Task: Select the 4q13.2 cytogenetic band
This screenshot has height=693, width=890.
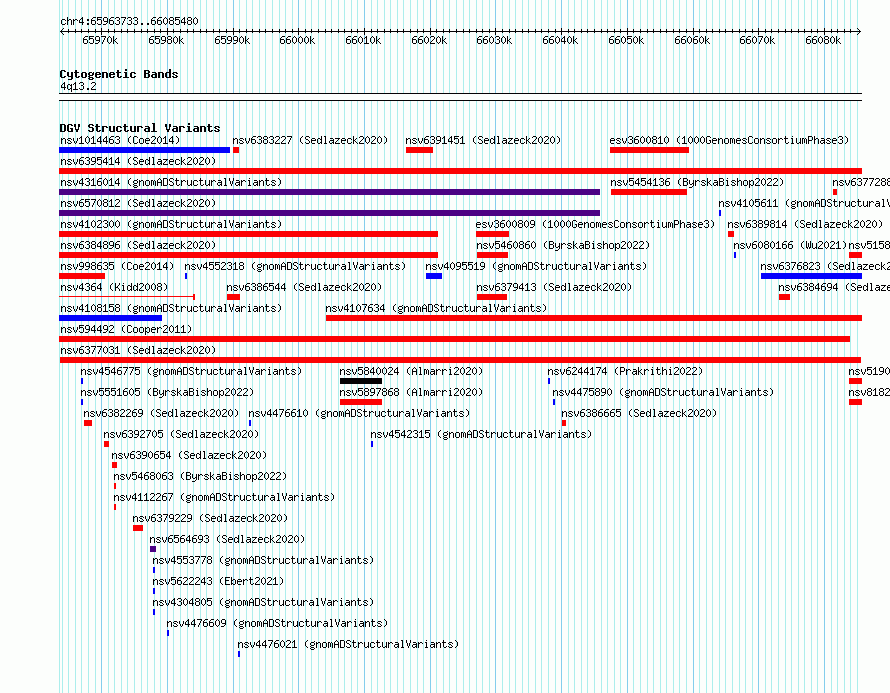Action: point(78,87)
